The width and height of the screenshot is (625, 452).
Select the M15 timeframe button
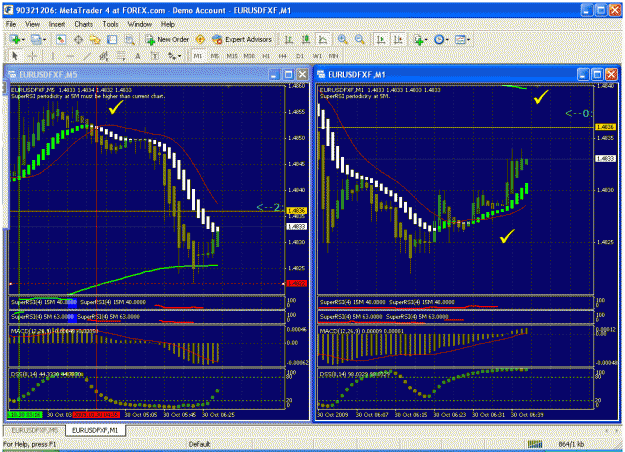(232, 56)
